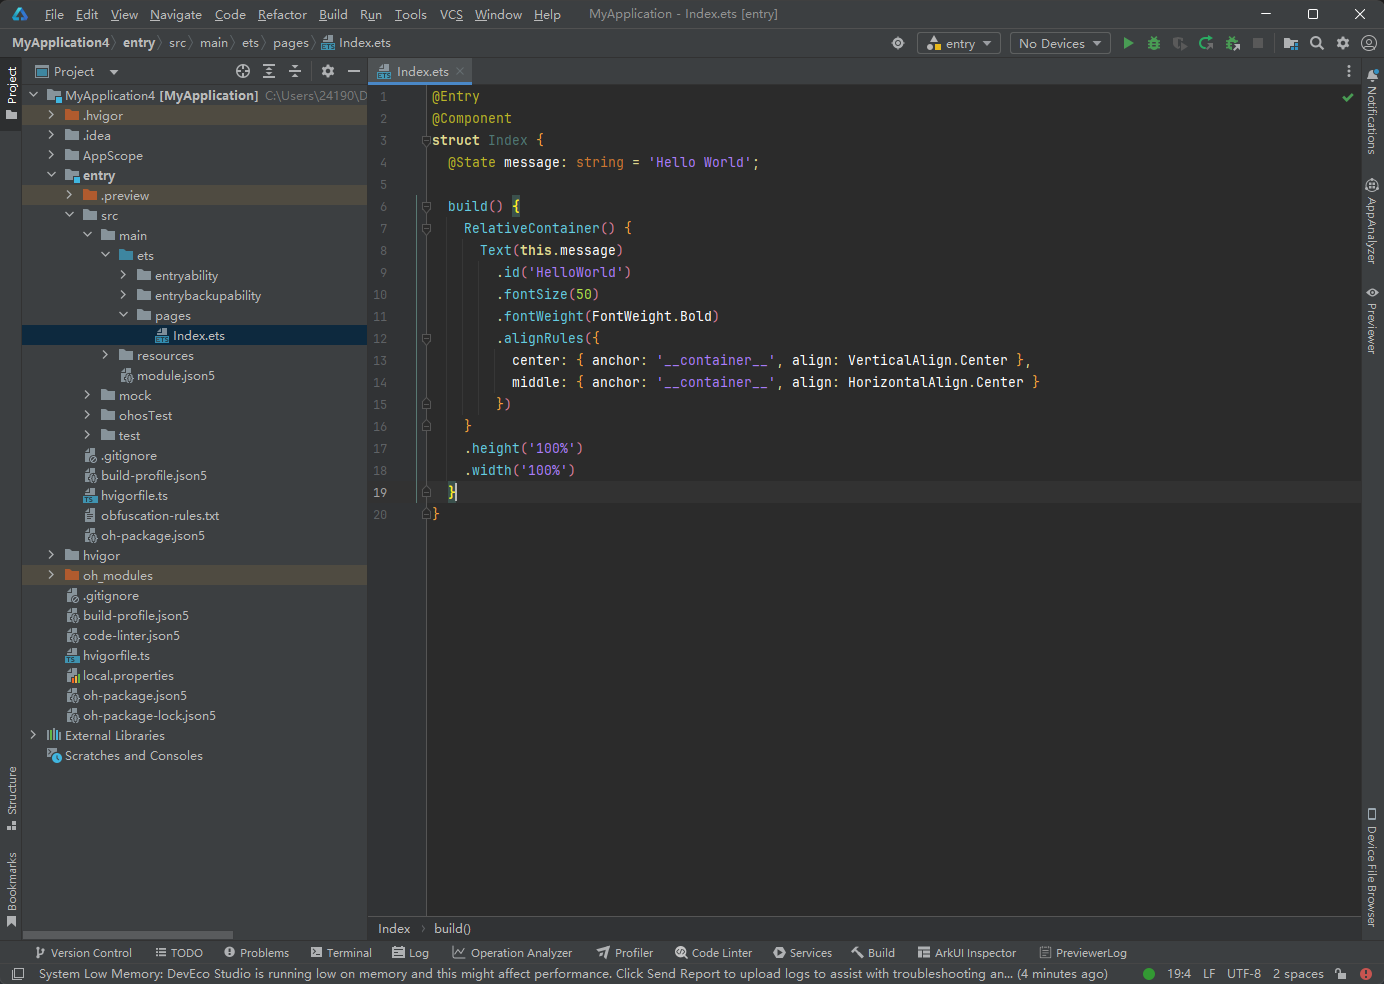
Task: Run the entry module with green play icon
Action: coord(1128,43)
